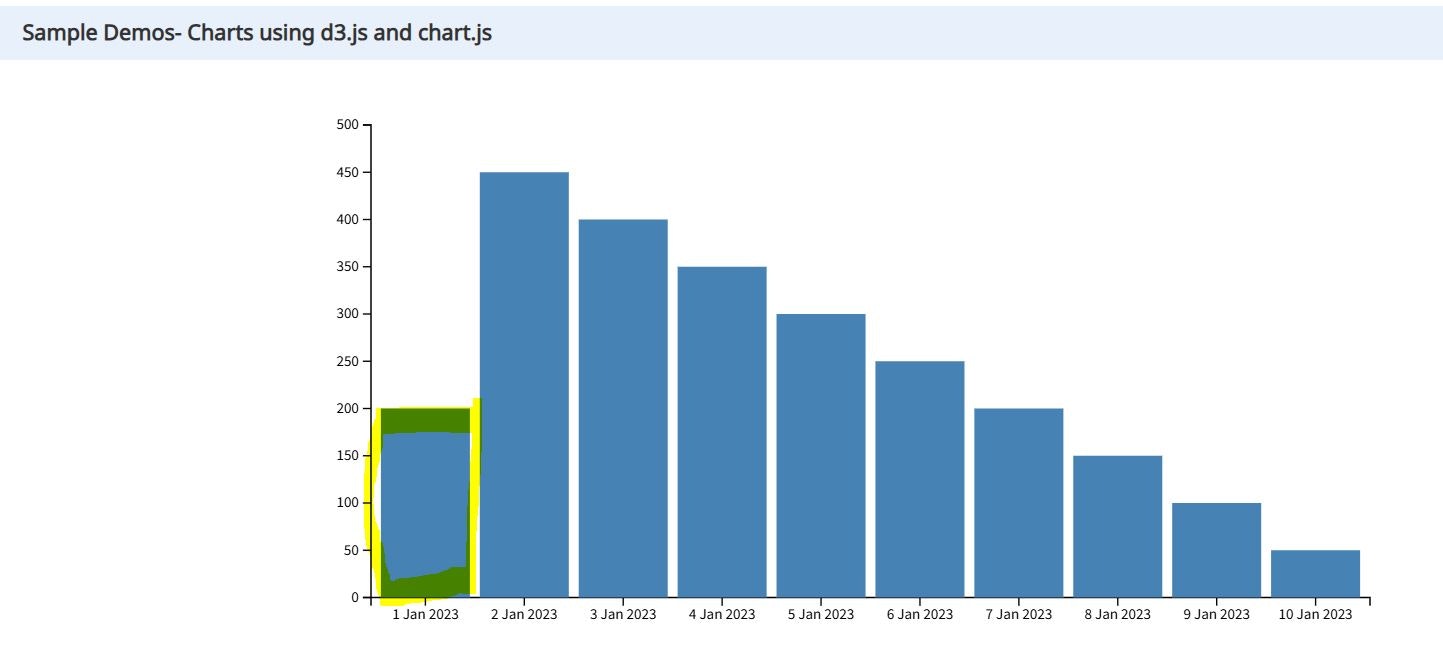Image resolution: width=1443 pixels, height=658 pixels.
Task: Click the '6 Jan 2023' axis label
Action: pos(920,614)
